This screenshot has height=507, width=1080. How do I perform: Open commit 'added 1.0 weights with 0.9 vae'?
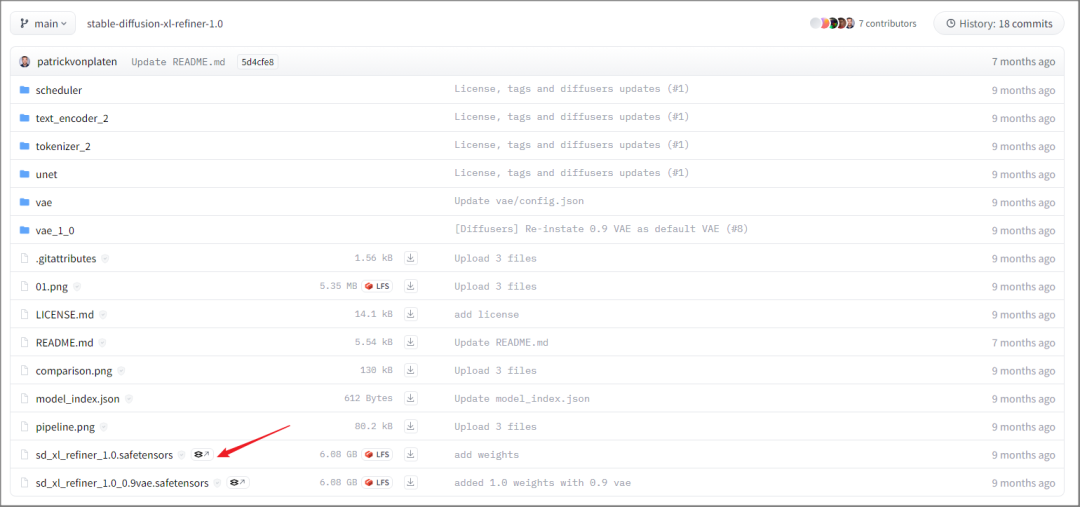pyautogui.click(x=542, y=483)
